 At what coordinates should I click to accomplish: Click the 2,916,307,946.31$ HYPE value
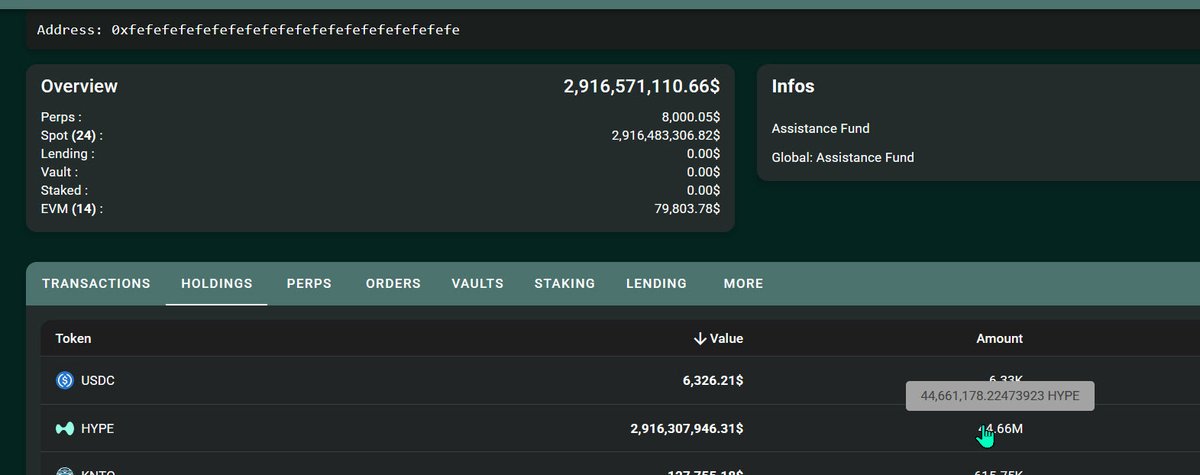[x=687, y=428]
